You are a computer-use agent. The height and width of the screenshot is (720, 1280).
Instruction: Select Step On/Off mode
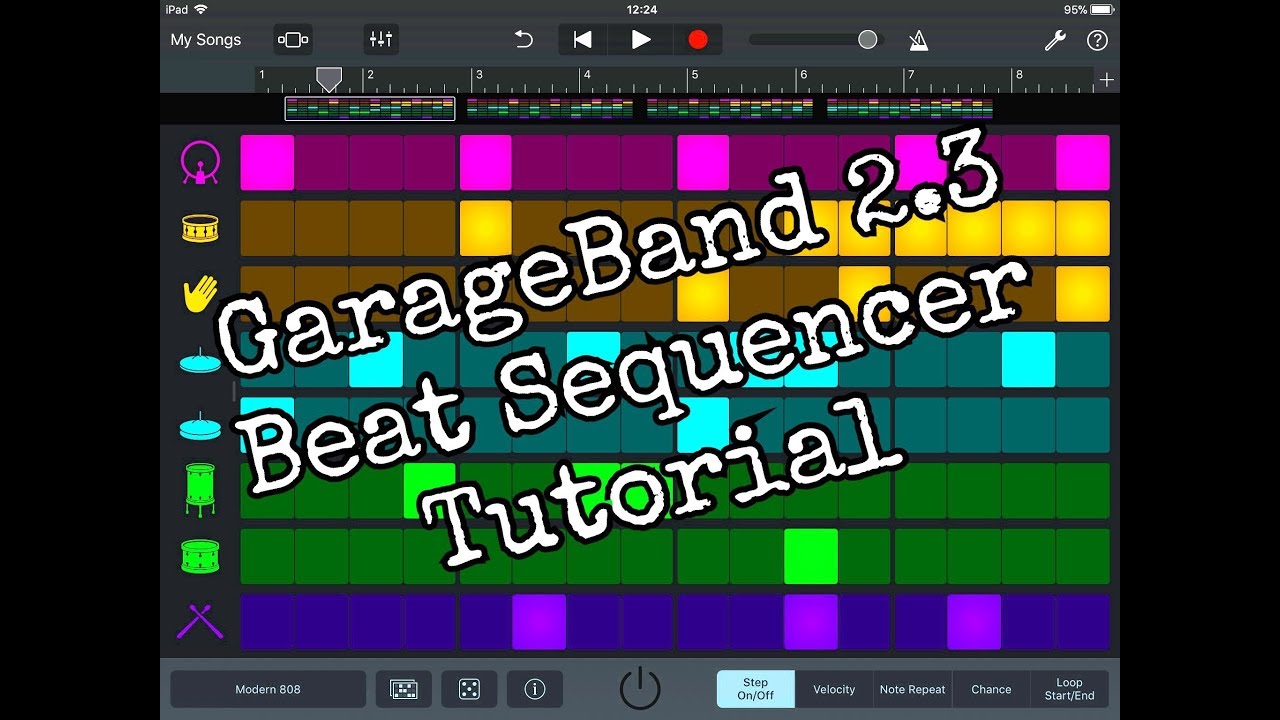tap(756, 689)
